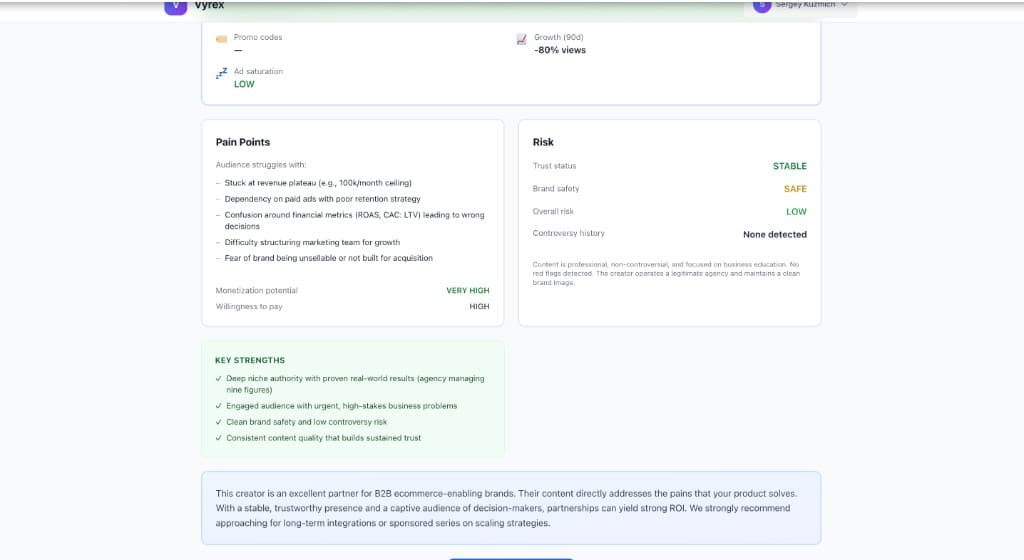Screen dimensions: 1024x560
Task: Click the Vyrex brand name
Action: pyautogui.click(x=209, y=5)
